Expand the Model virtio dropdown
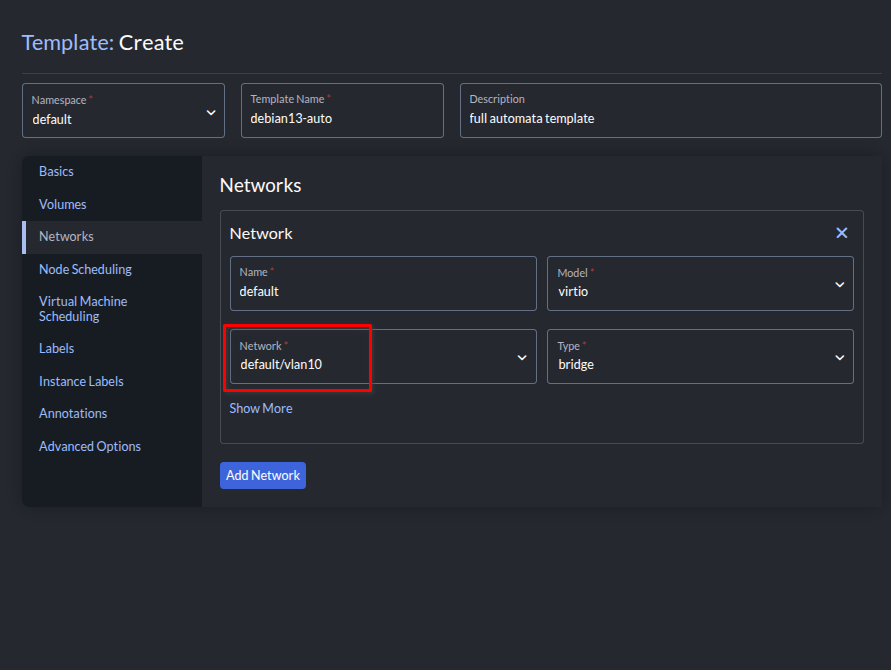 [x=699, y=284]
